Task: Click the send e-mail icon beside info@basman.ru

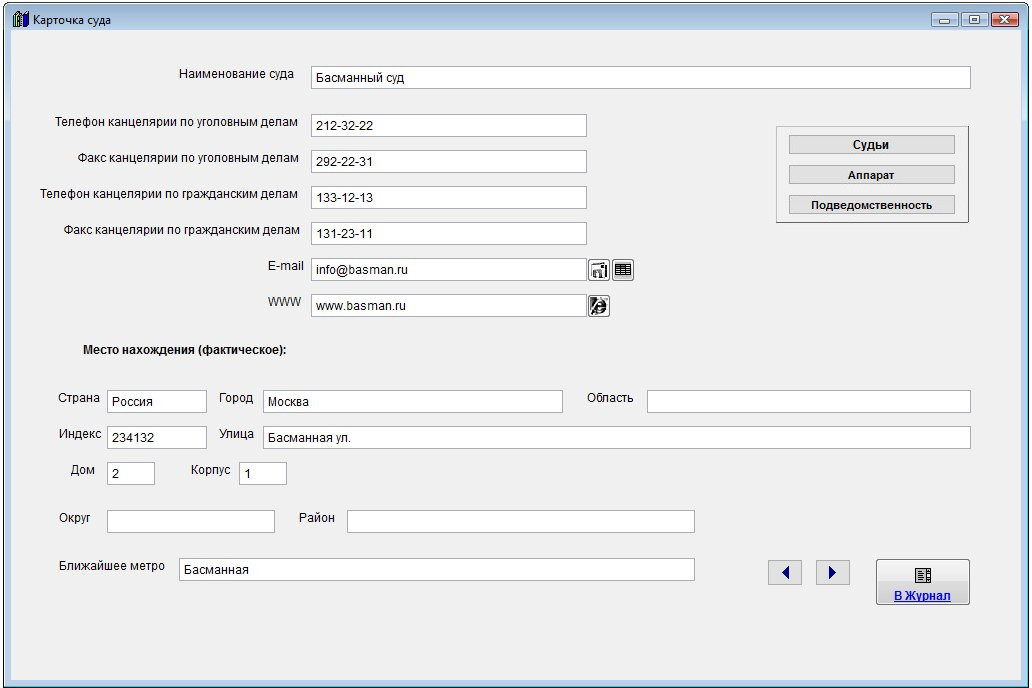Action: tap(598, 270)
